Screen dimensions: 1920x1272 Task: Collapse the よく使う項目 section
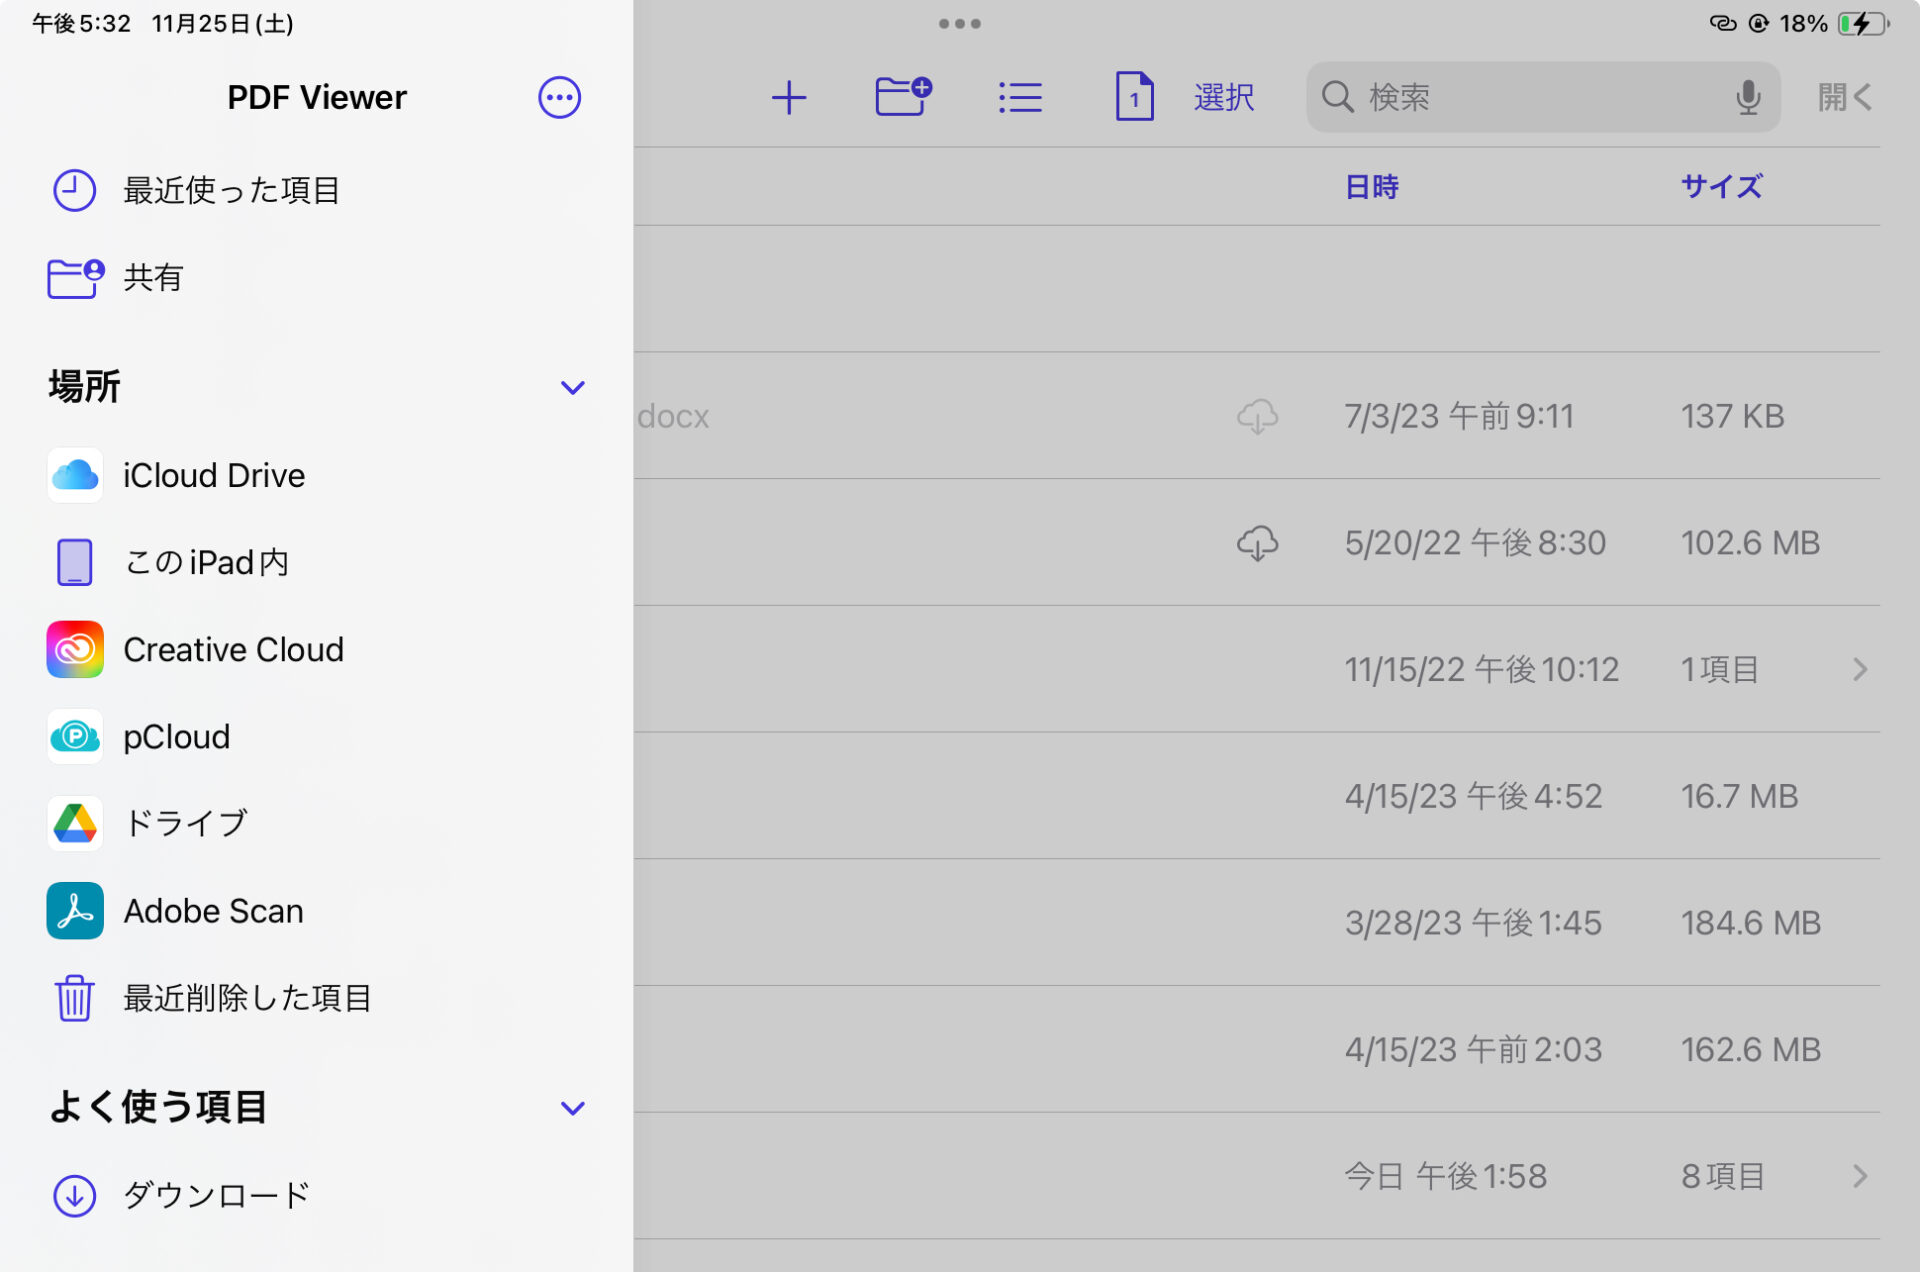coord(572,1108)
